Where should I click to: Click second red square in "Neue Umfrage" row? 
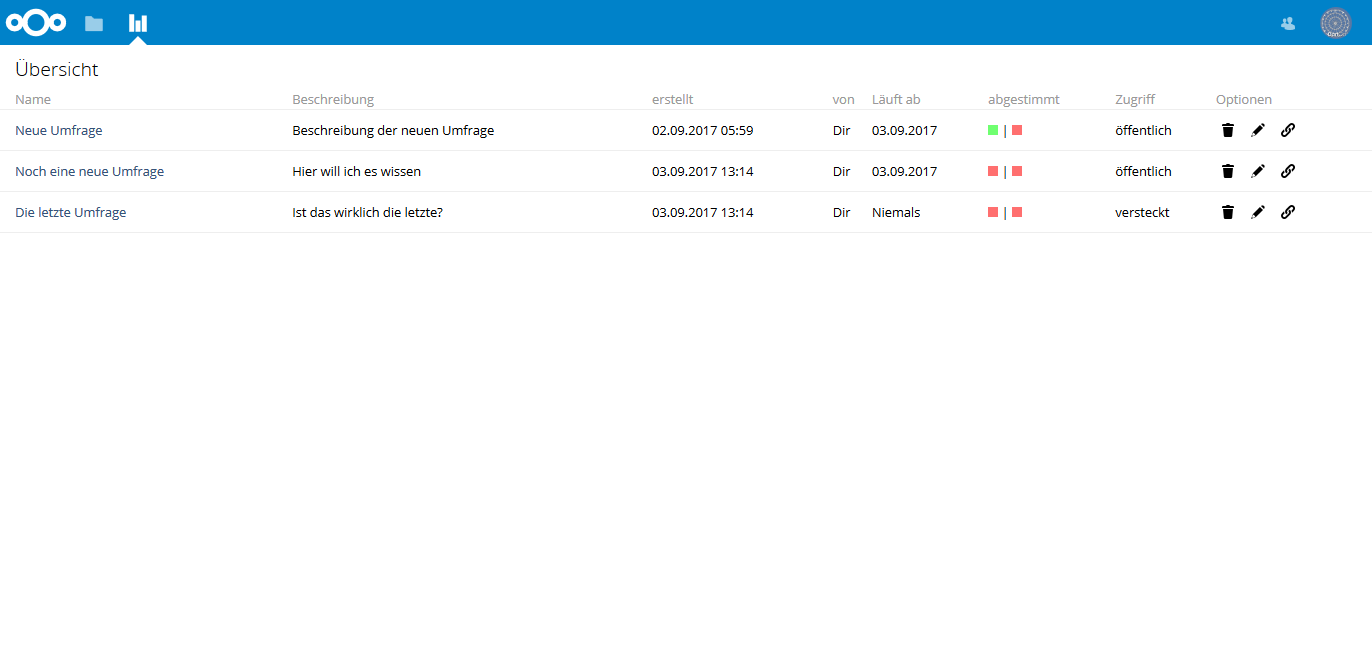[1017, 130]
